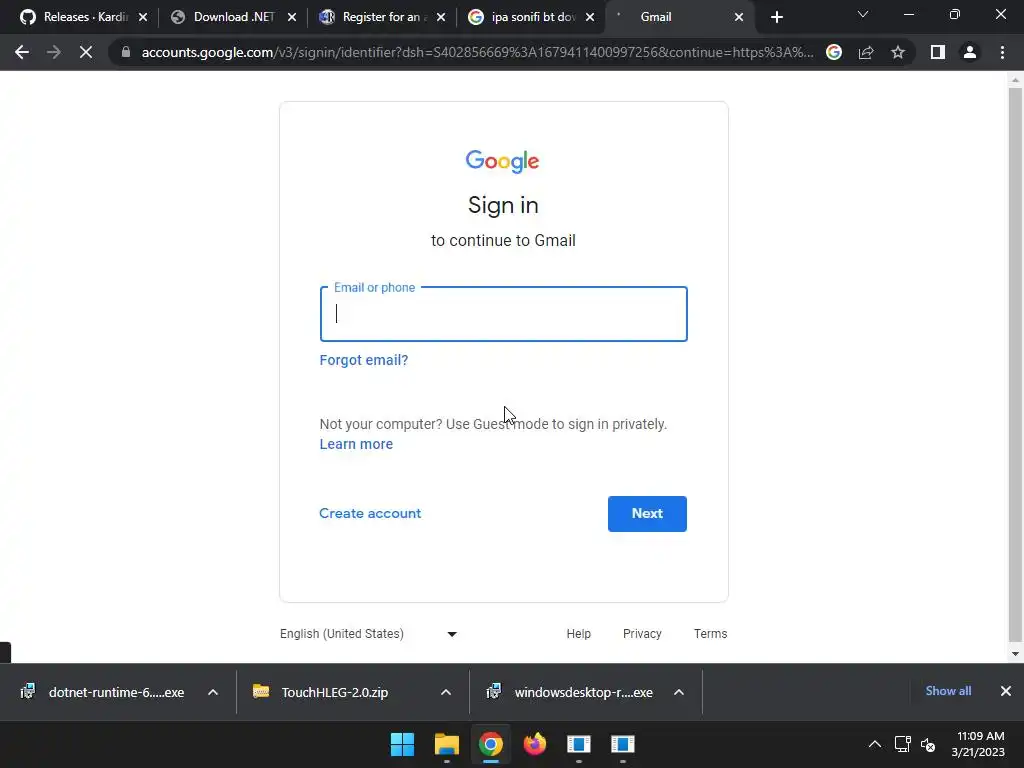
Task: Share this page using the share icon
Action: tap(866, 52)
